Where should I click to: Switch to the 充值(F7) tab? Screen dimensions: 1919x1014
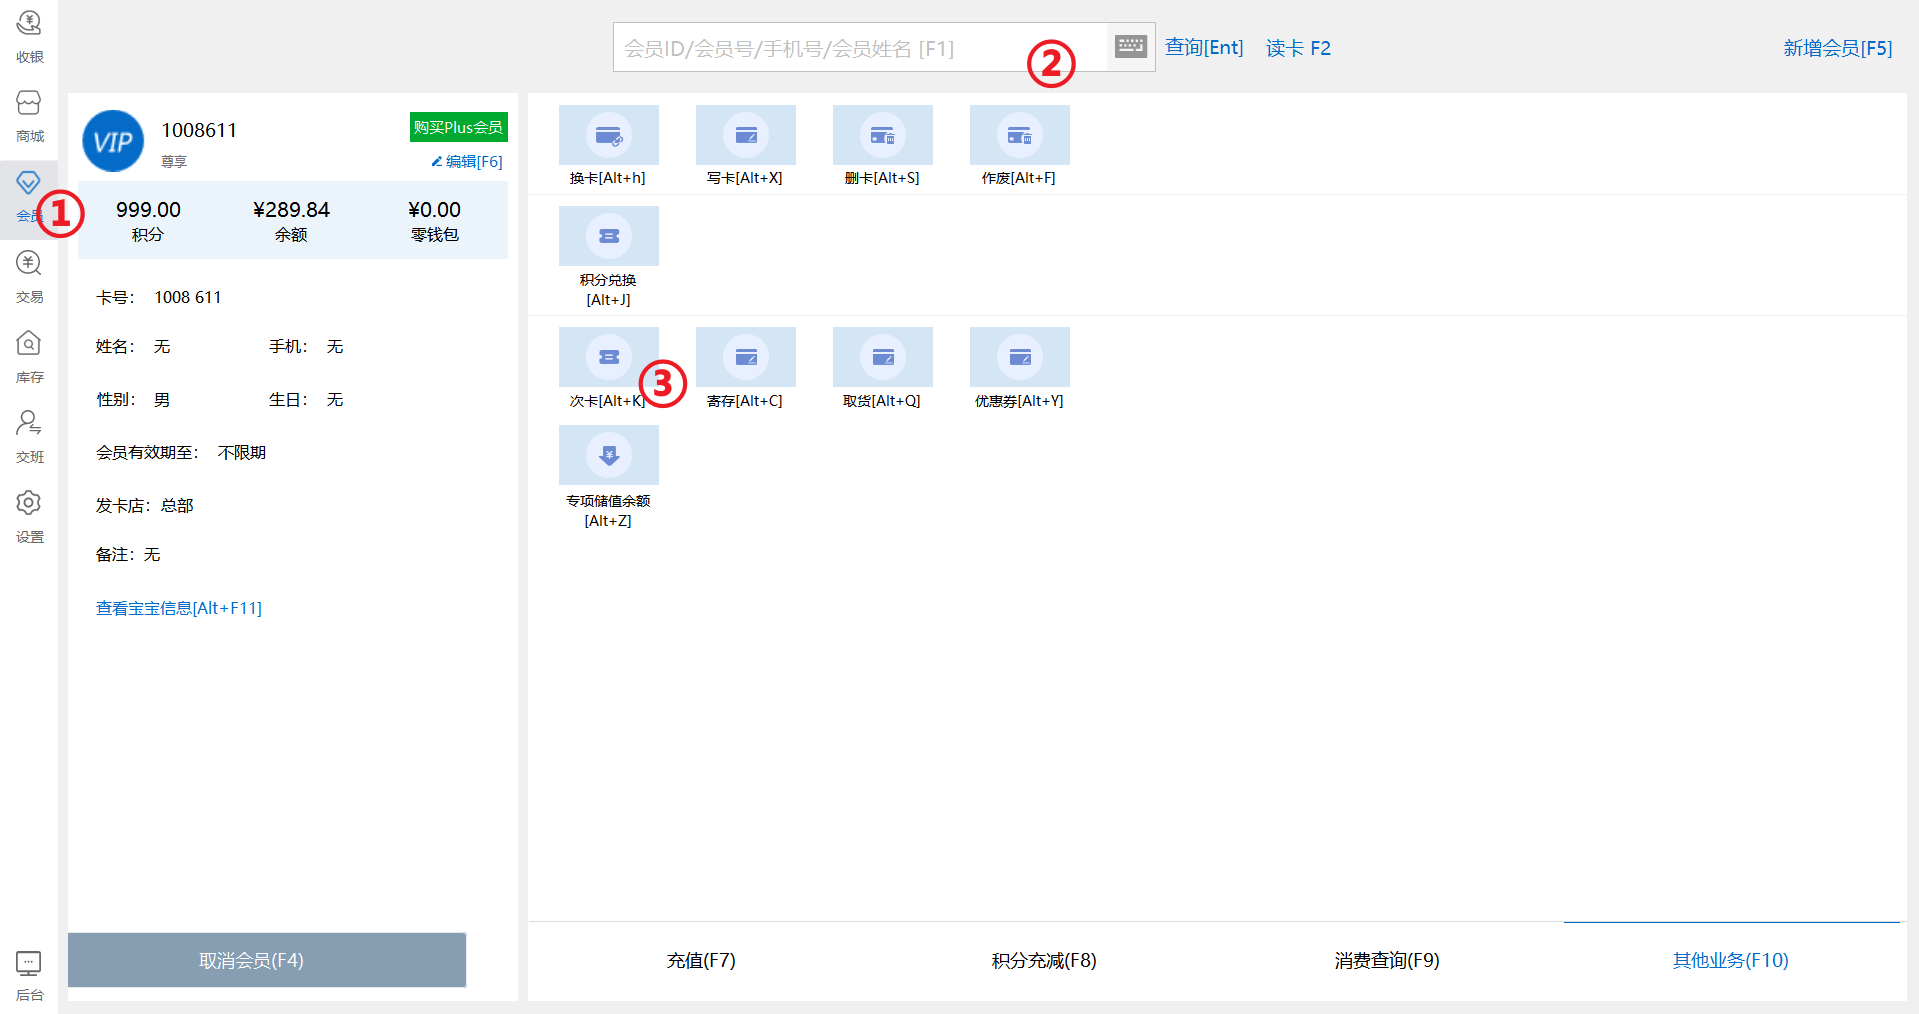click(700, 960)
